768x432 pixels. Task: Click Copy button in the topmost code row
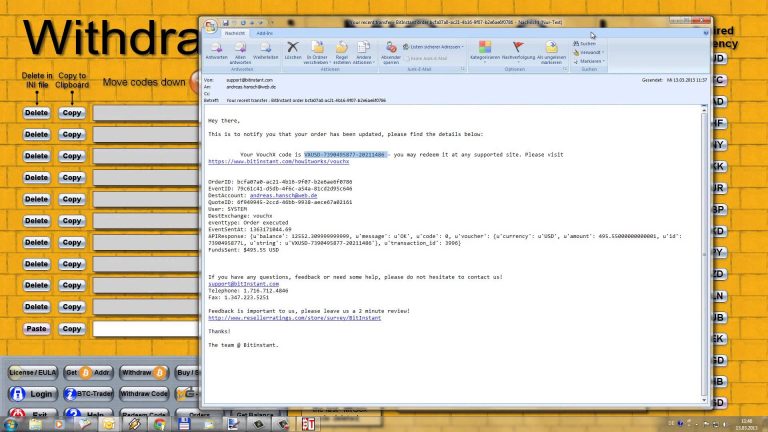click(72, 113)
